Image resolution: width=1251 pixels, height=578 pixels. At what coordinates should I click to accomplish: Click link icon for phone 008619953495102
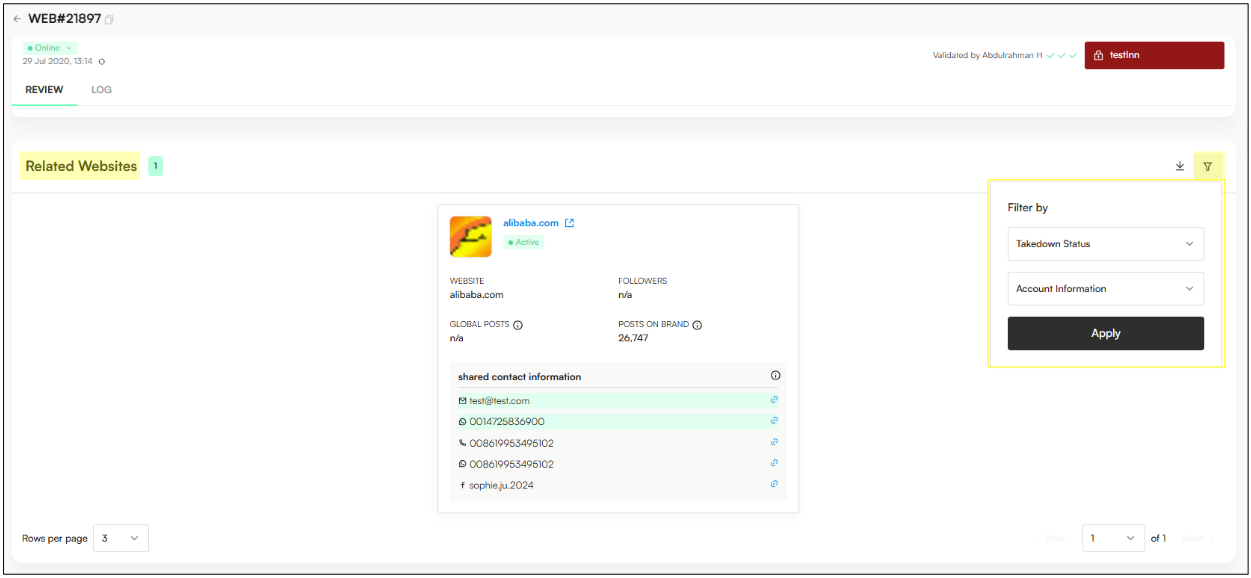774,442
